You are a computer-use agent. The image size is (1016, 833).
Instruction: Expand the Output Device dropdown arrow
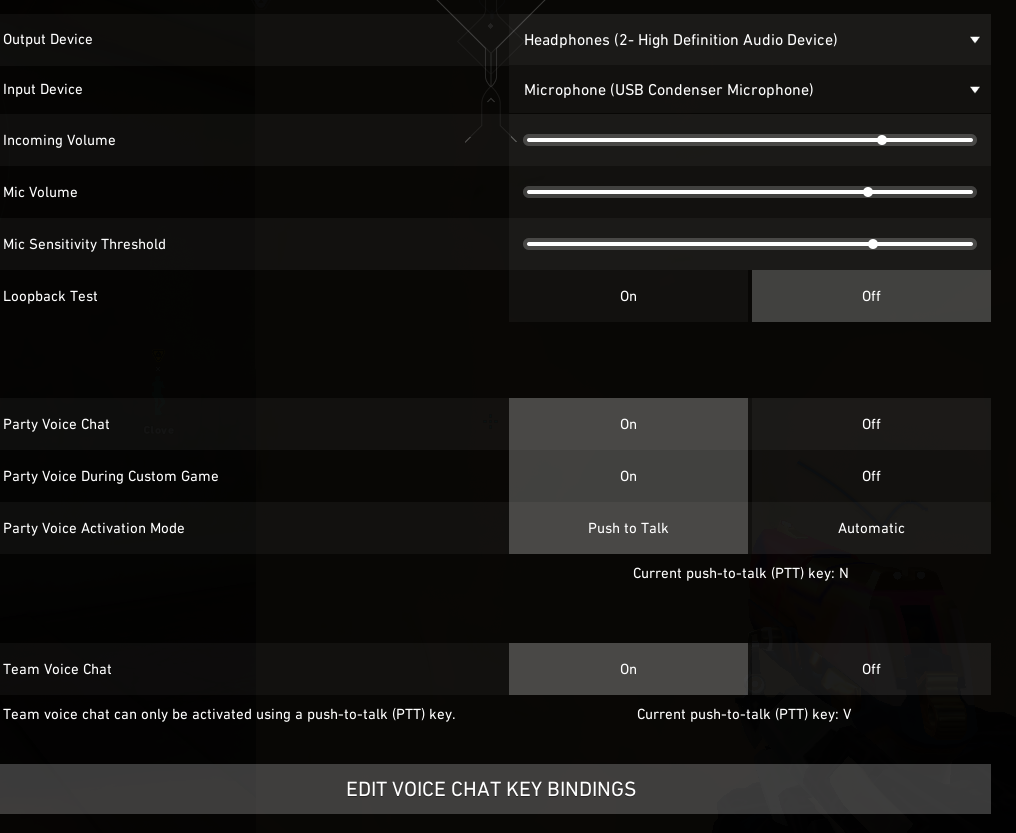(975, 40)
